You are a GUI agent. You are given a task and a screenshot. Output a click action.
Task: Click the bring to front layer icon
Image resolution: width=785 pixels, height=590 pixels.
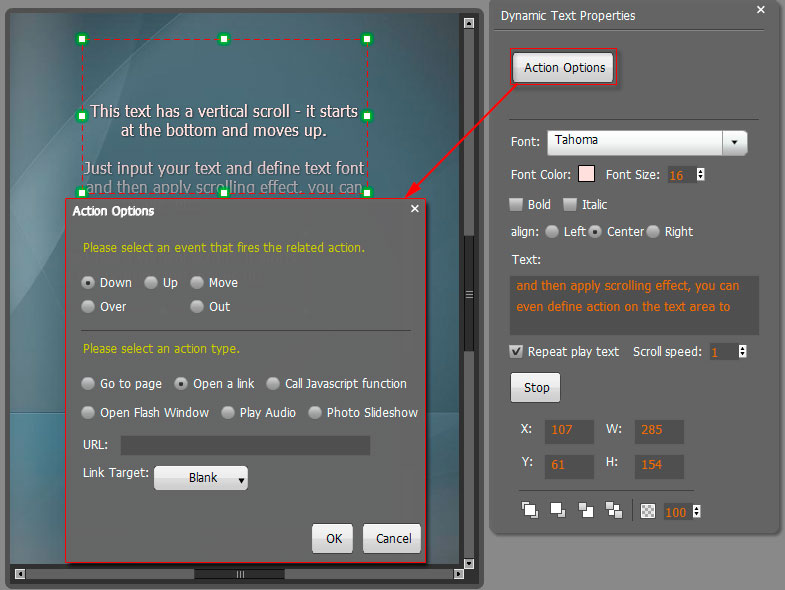(x=530, y=510)
